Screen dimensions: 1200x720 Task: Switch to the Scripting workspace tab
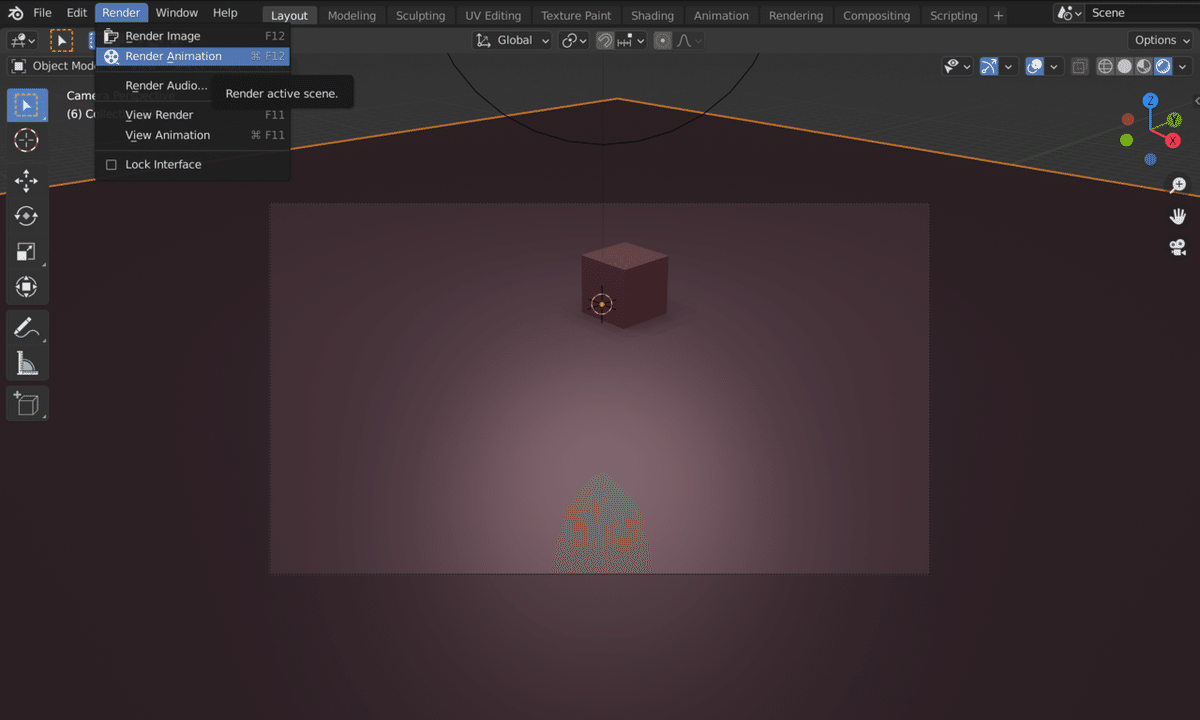(x=954, y=15)
